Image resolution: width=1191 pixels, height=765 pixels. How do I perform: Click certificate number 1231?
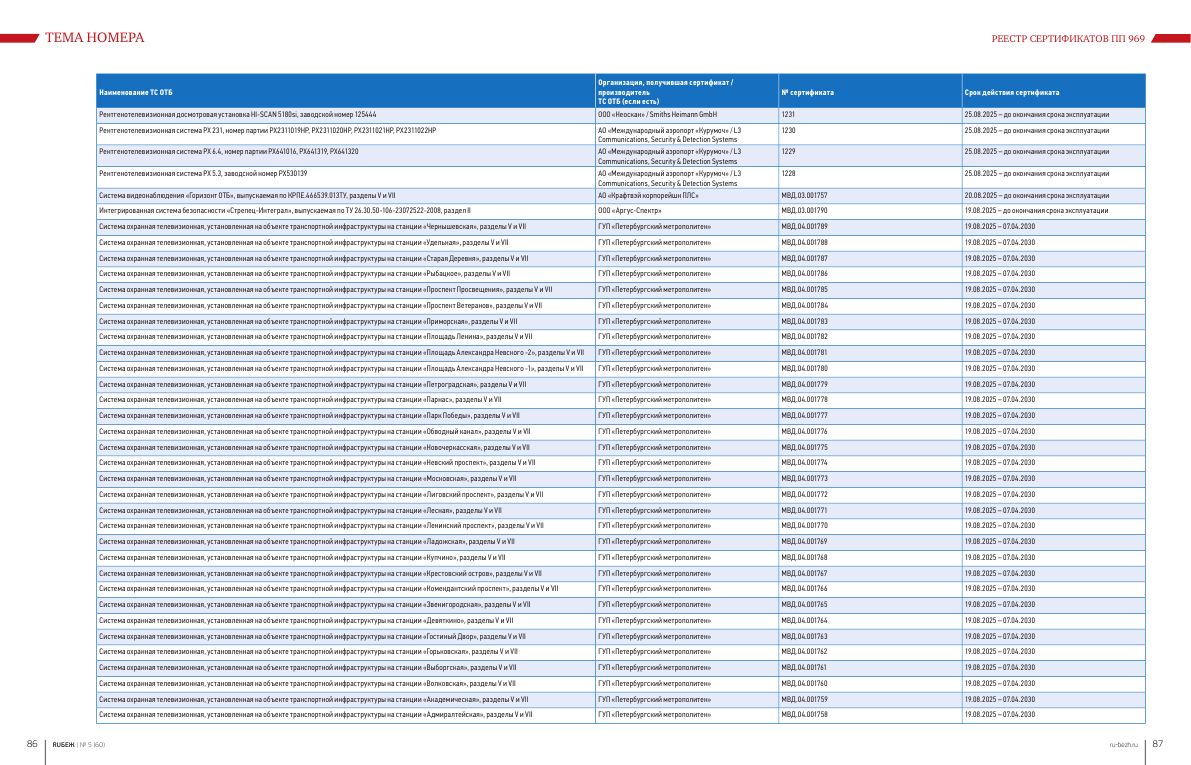pyautogui.click(x=788, y=115)
